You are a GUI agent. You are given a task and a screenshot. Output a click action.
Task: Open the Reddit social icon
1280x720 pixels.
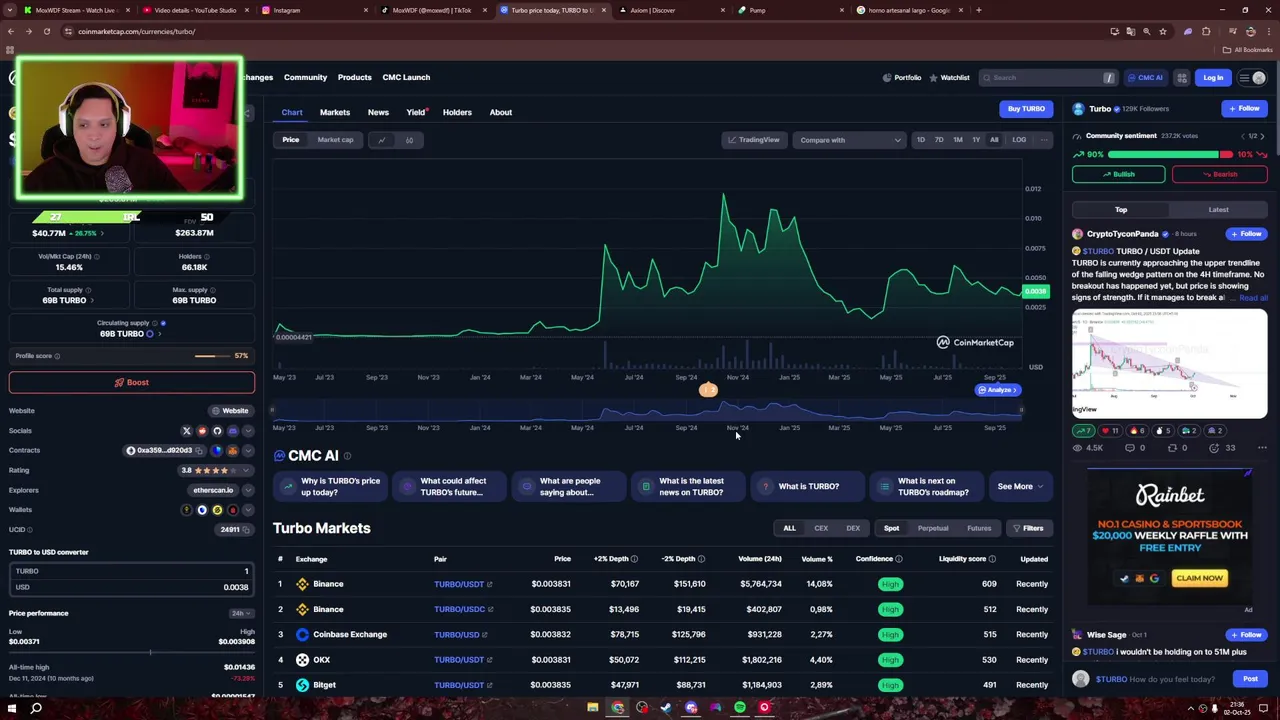(x=202, y=431)
